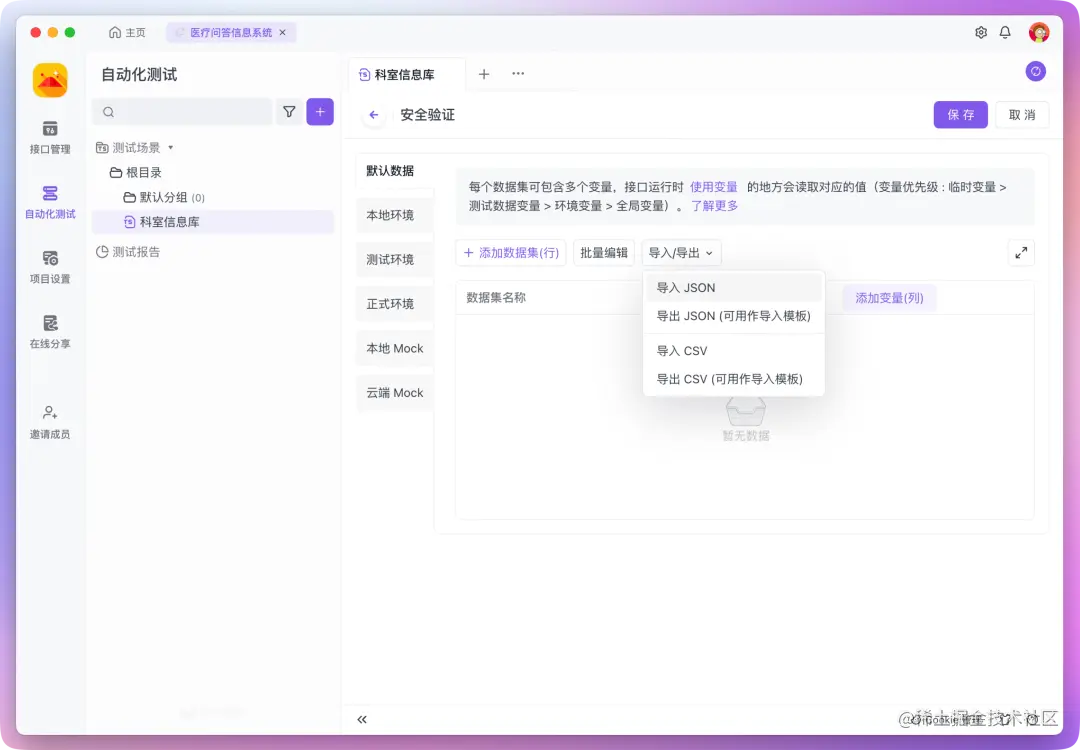Go back using the arrow beside 安全验证
The width and height of the screenshot is (1080, 750).
(373, 115)
